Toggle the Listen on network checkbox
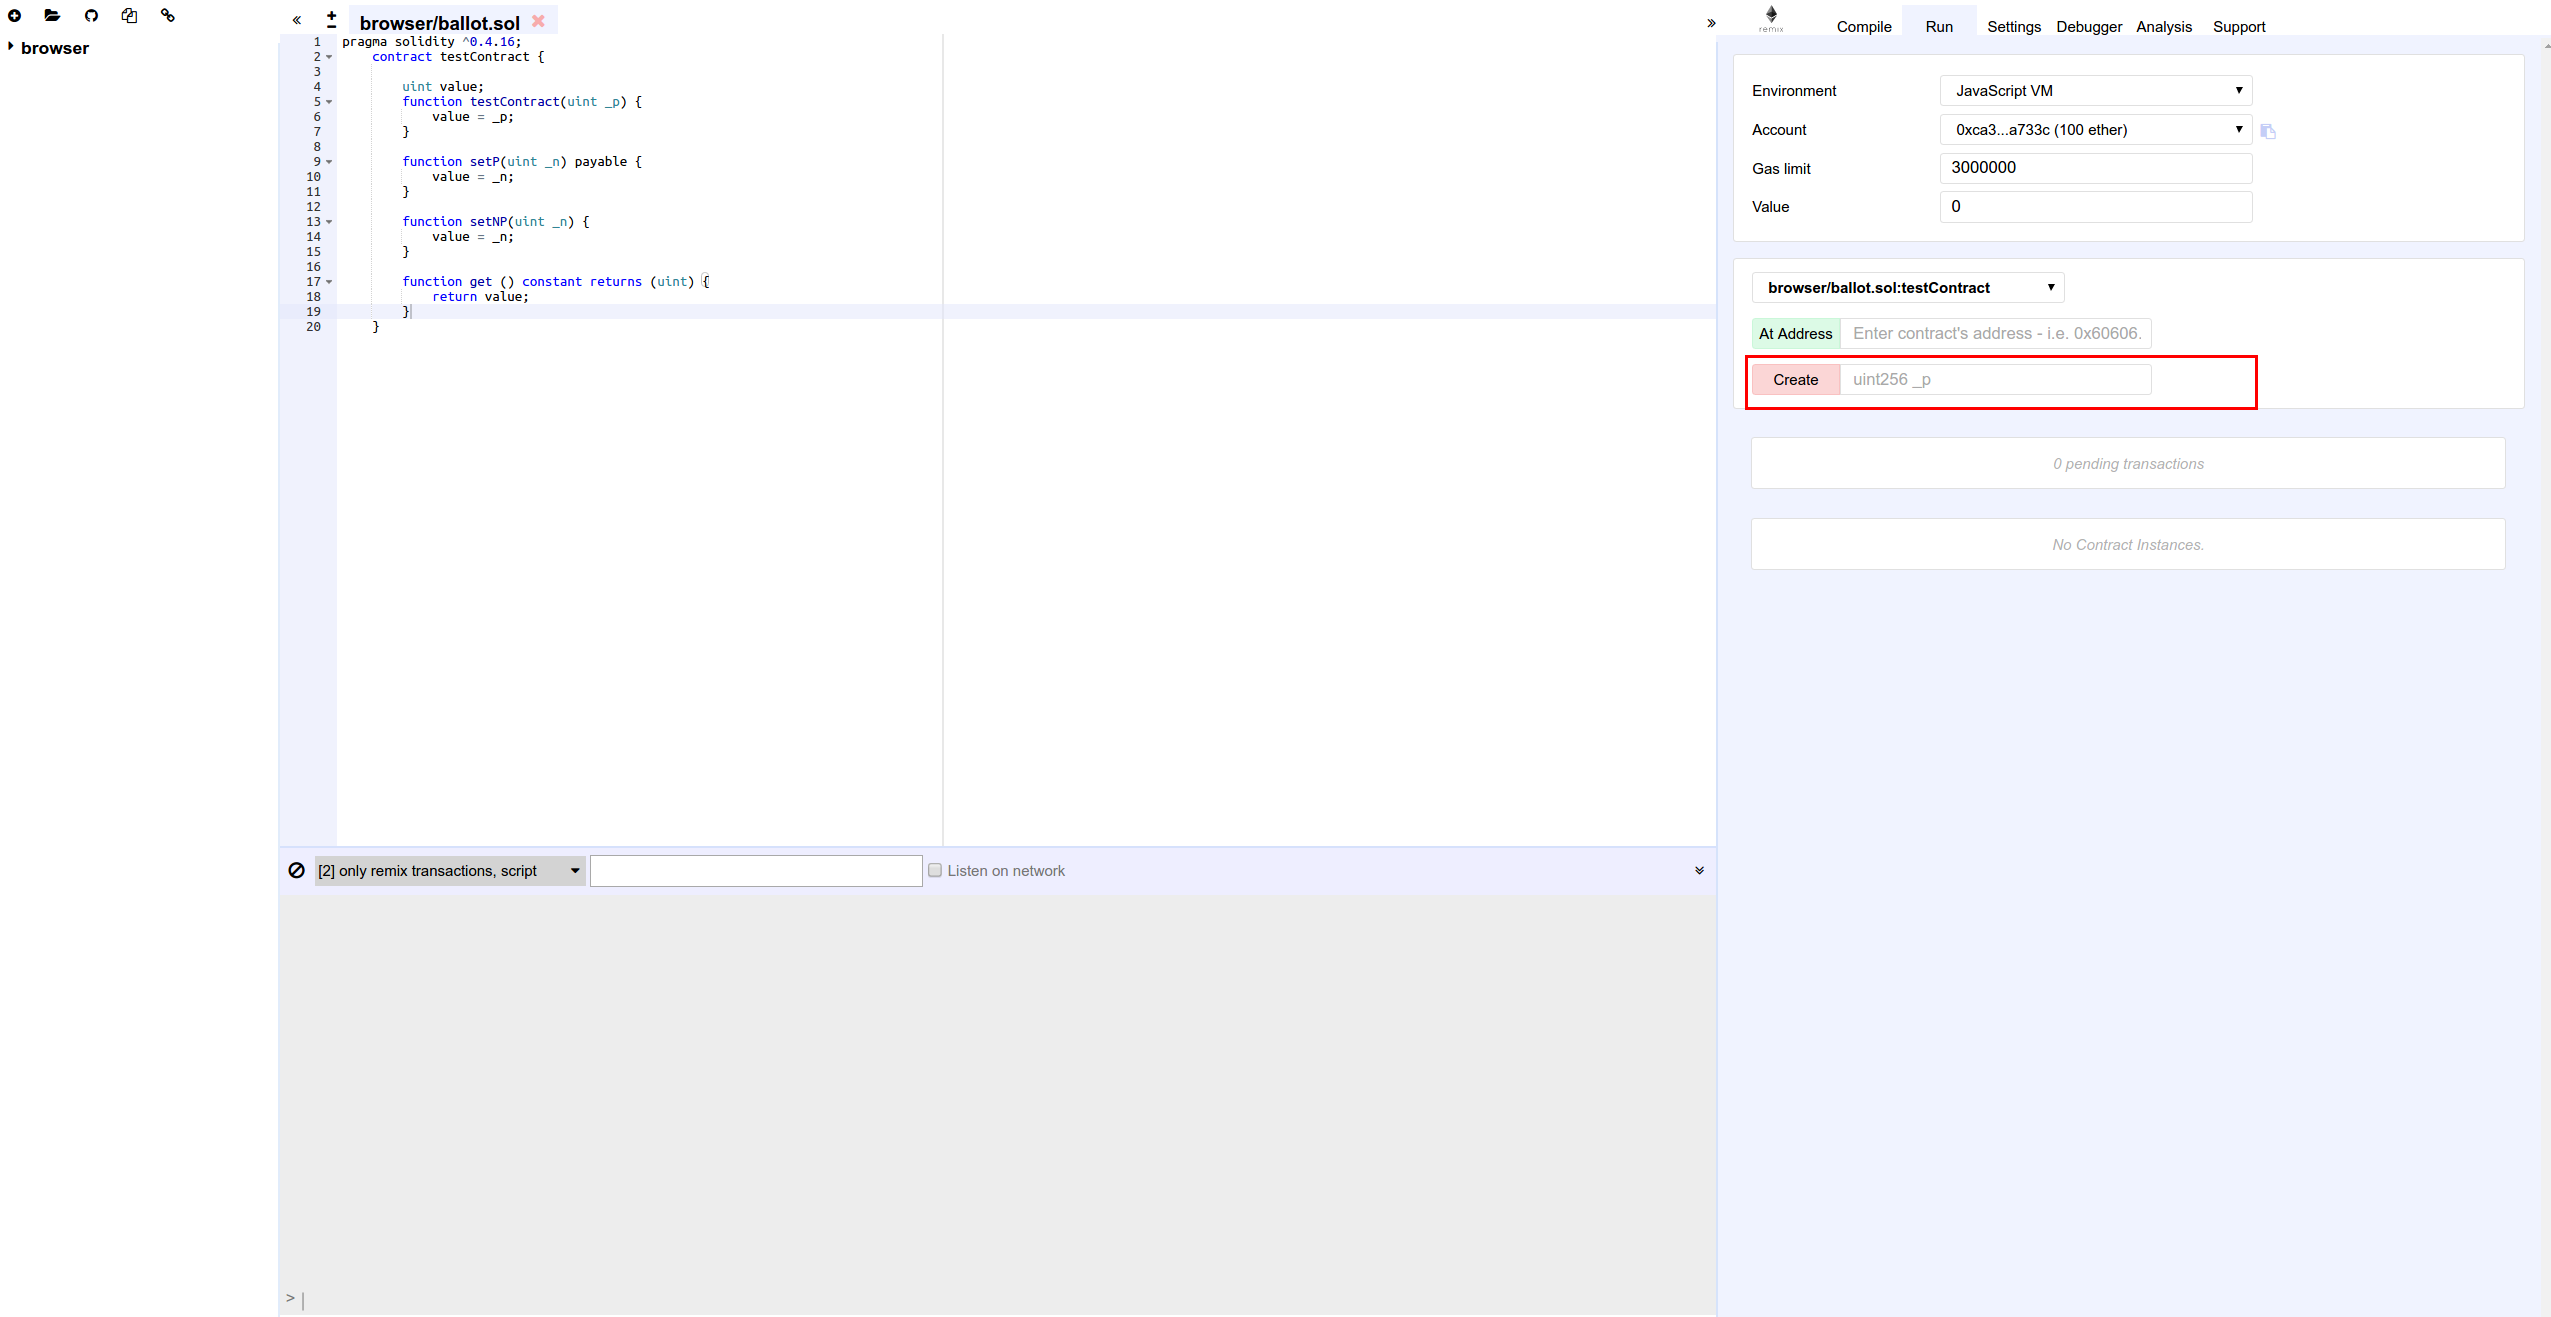Image resolution: width=2551 pixels, height=1317 pixels. coord(935,870)
